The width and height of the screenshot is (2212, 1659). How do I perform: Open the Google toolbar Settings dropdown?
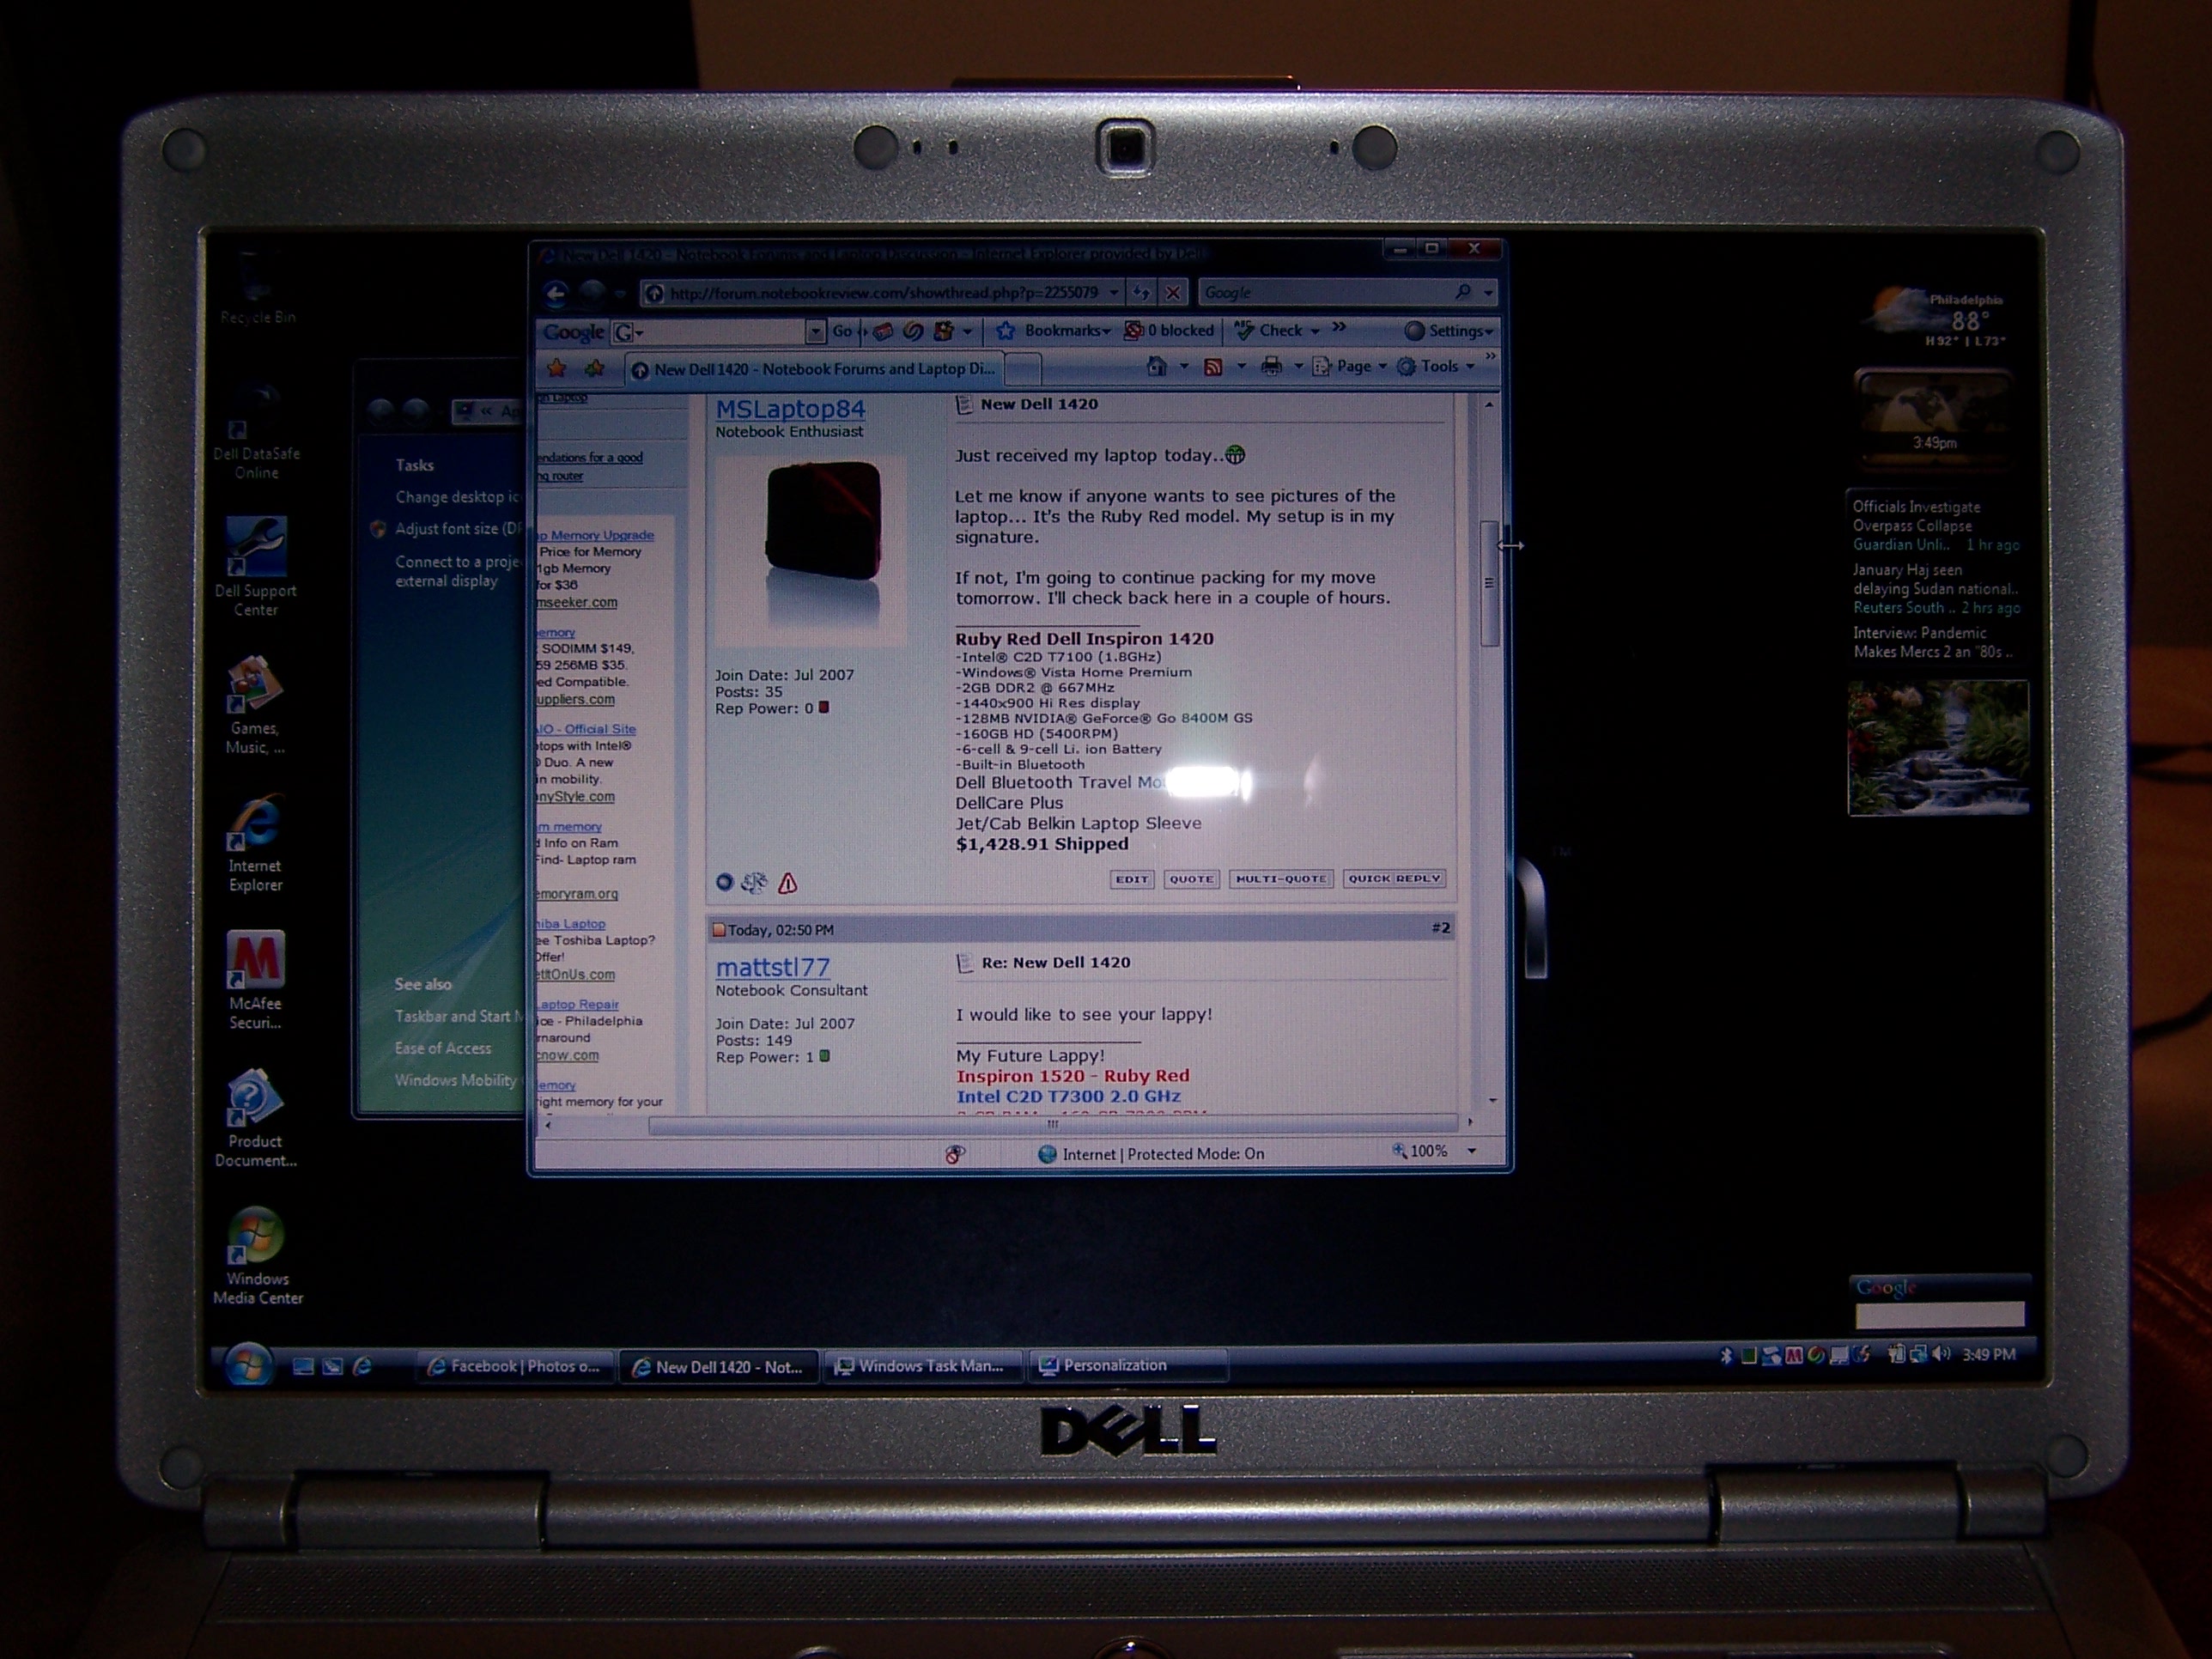point(1448,331)
